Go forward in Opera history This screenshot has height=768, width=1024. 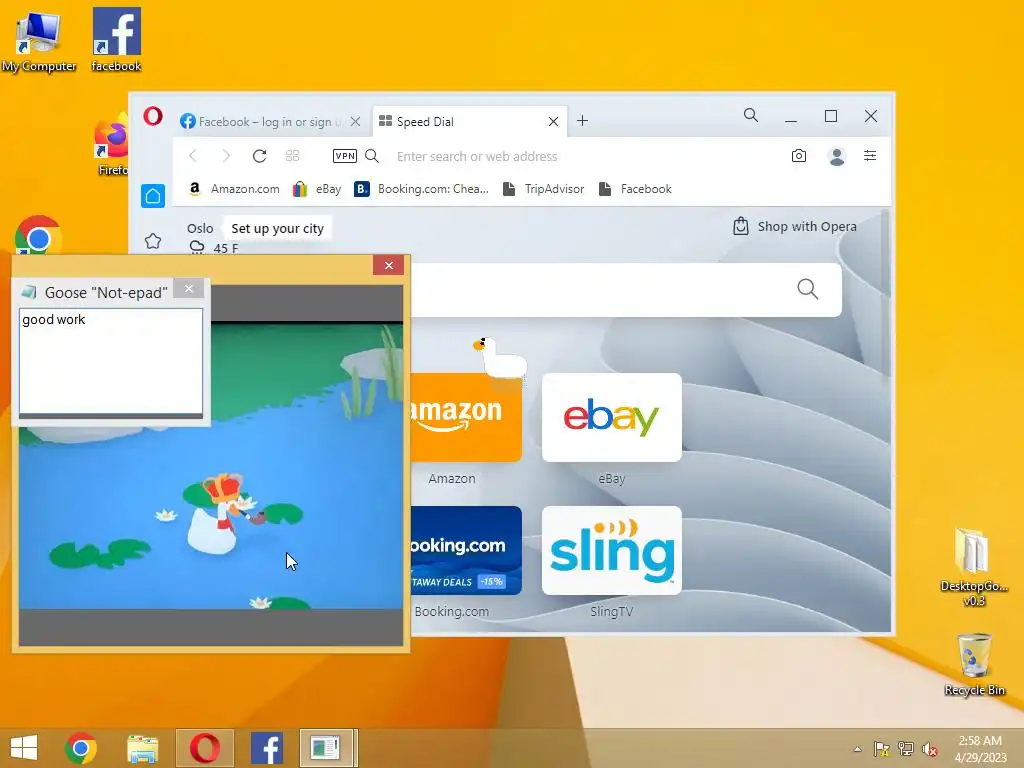tap(226, 156)
